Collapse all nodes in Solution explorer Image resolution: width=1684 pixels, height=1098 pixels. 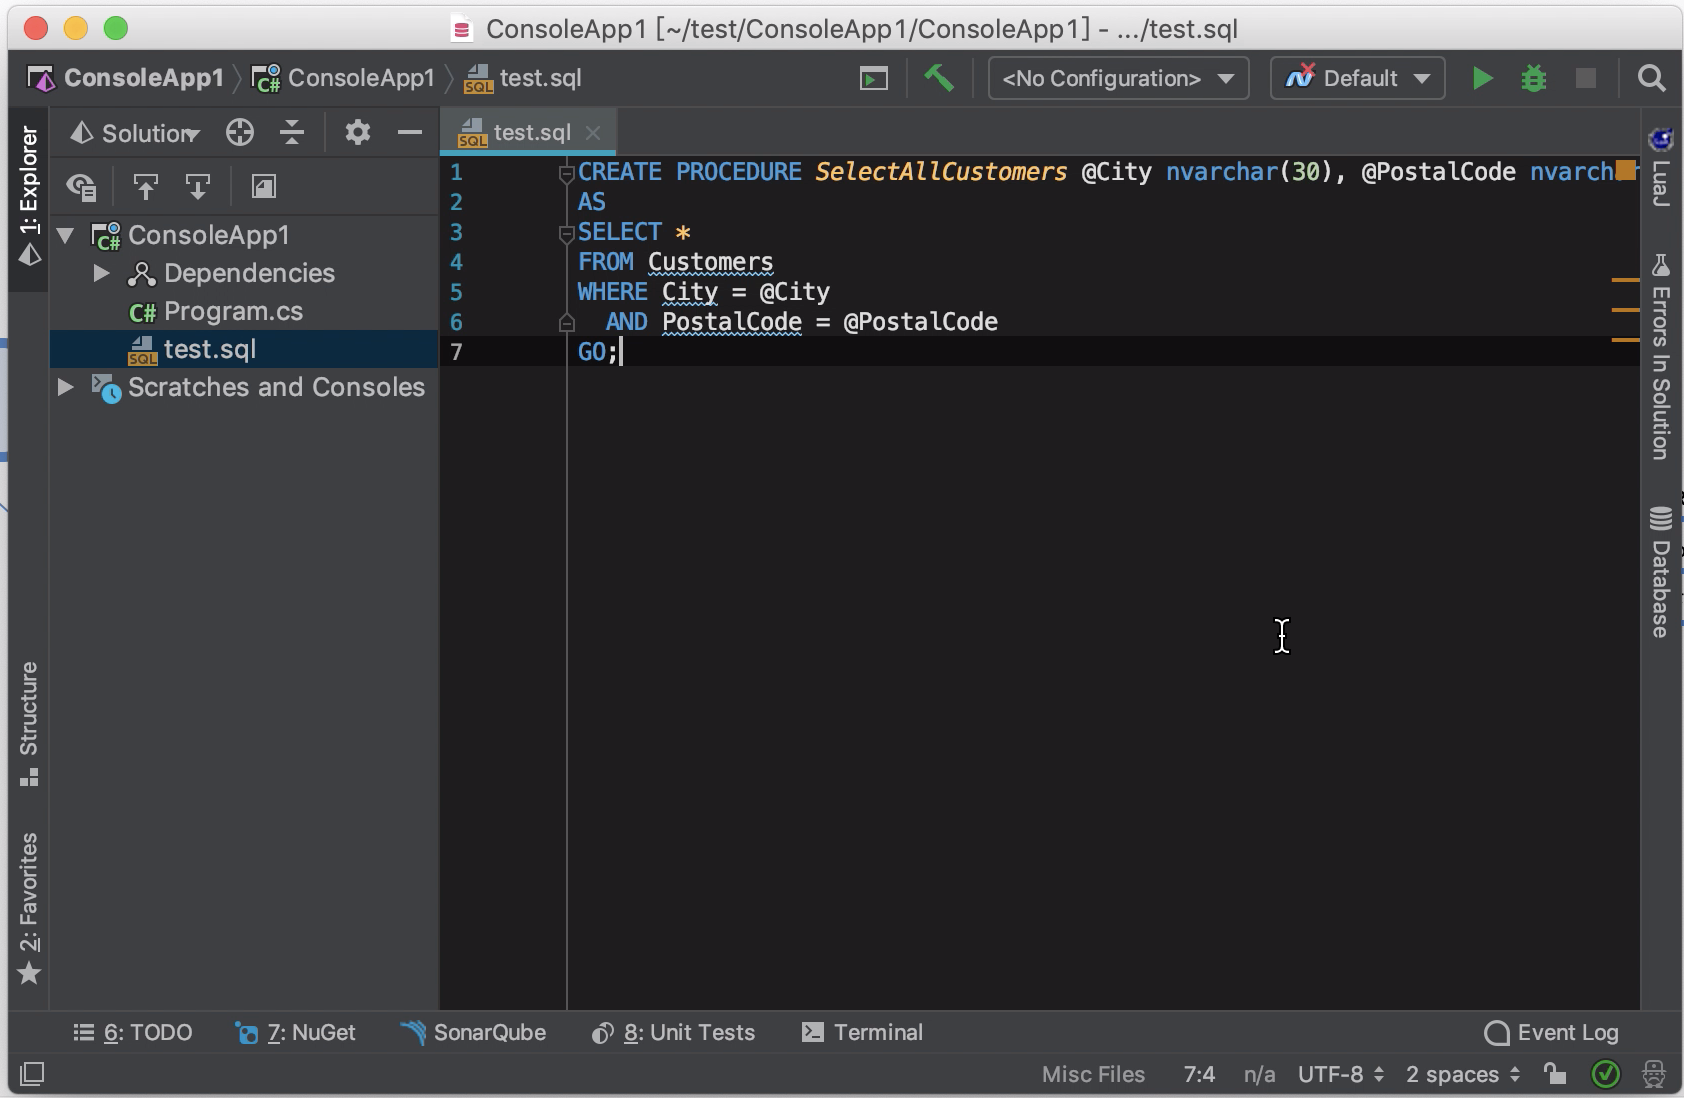pyautogui.click(x=292, y=133)
